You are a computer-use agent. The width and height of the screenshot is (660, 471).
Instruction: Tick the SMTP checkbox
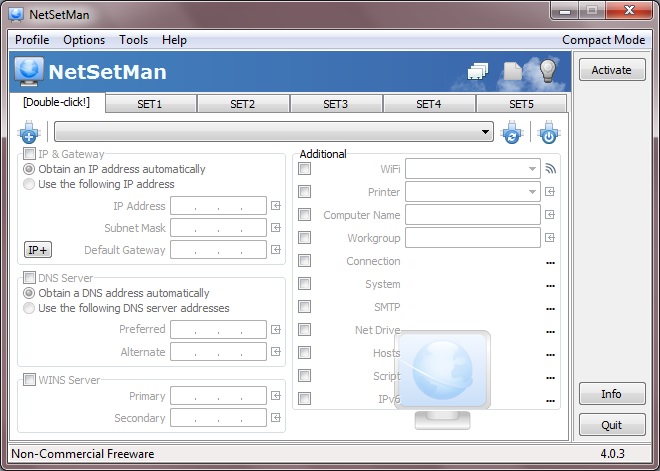pyautogui.click(x=305, y=306)
